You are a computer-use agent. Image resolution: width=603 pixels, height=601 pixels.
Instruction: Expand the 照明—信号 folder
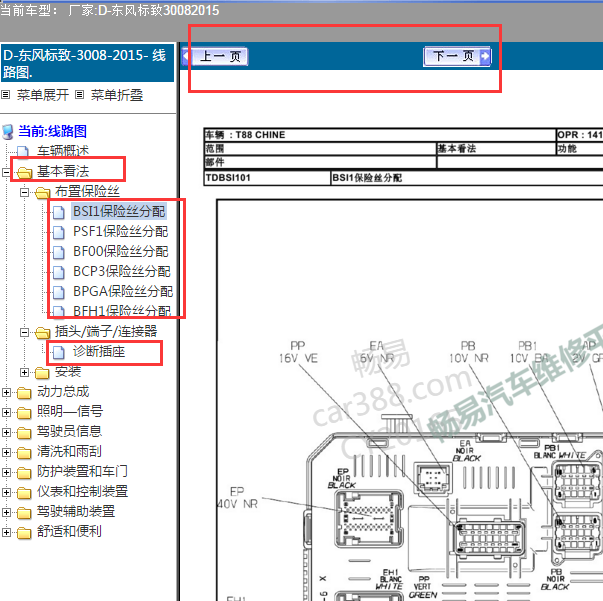tap(6, 412)
